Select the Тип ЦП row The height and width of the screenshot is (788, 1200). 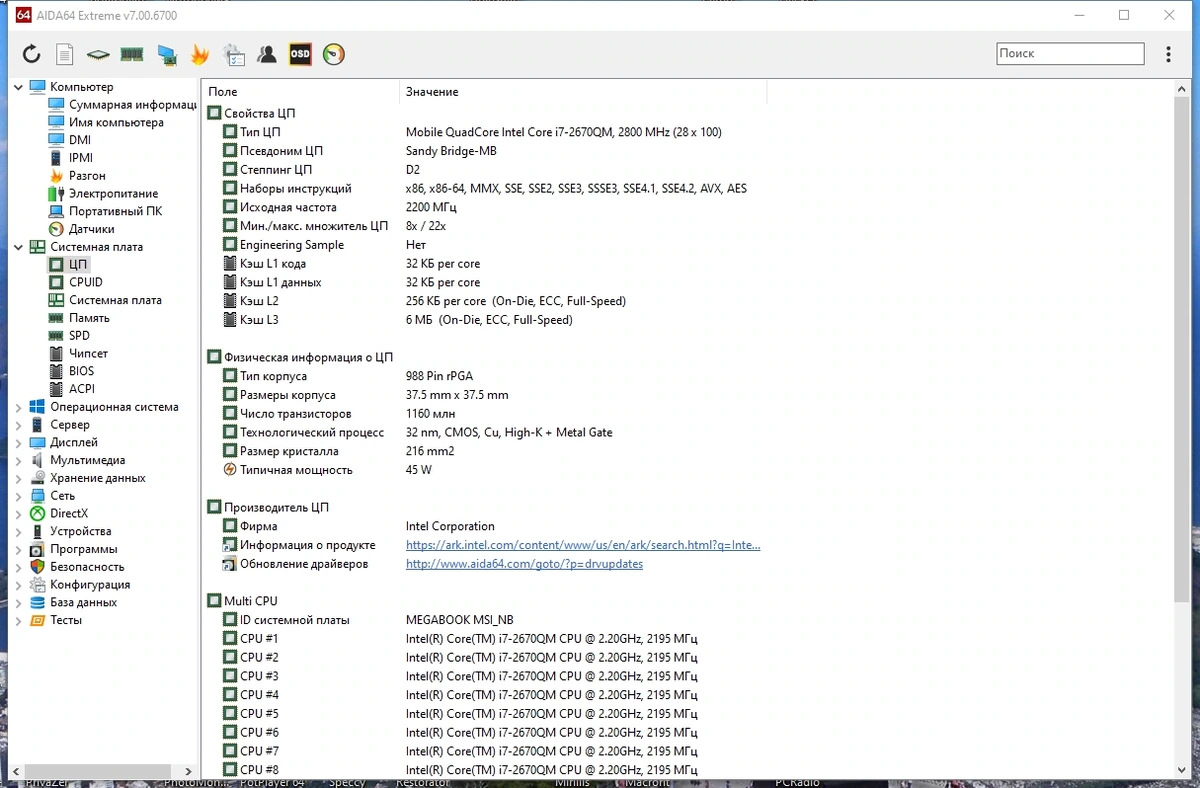tap(484, 132)
